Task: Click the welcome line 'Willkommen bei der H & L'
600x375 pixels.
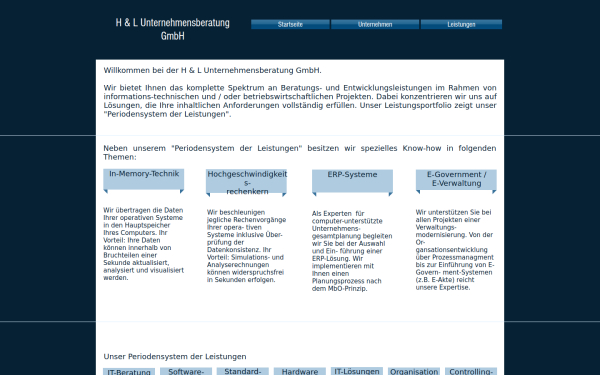Action: click(x=212, y=70)
